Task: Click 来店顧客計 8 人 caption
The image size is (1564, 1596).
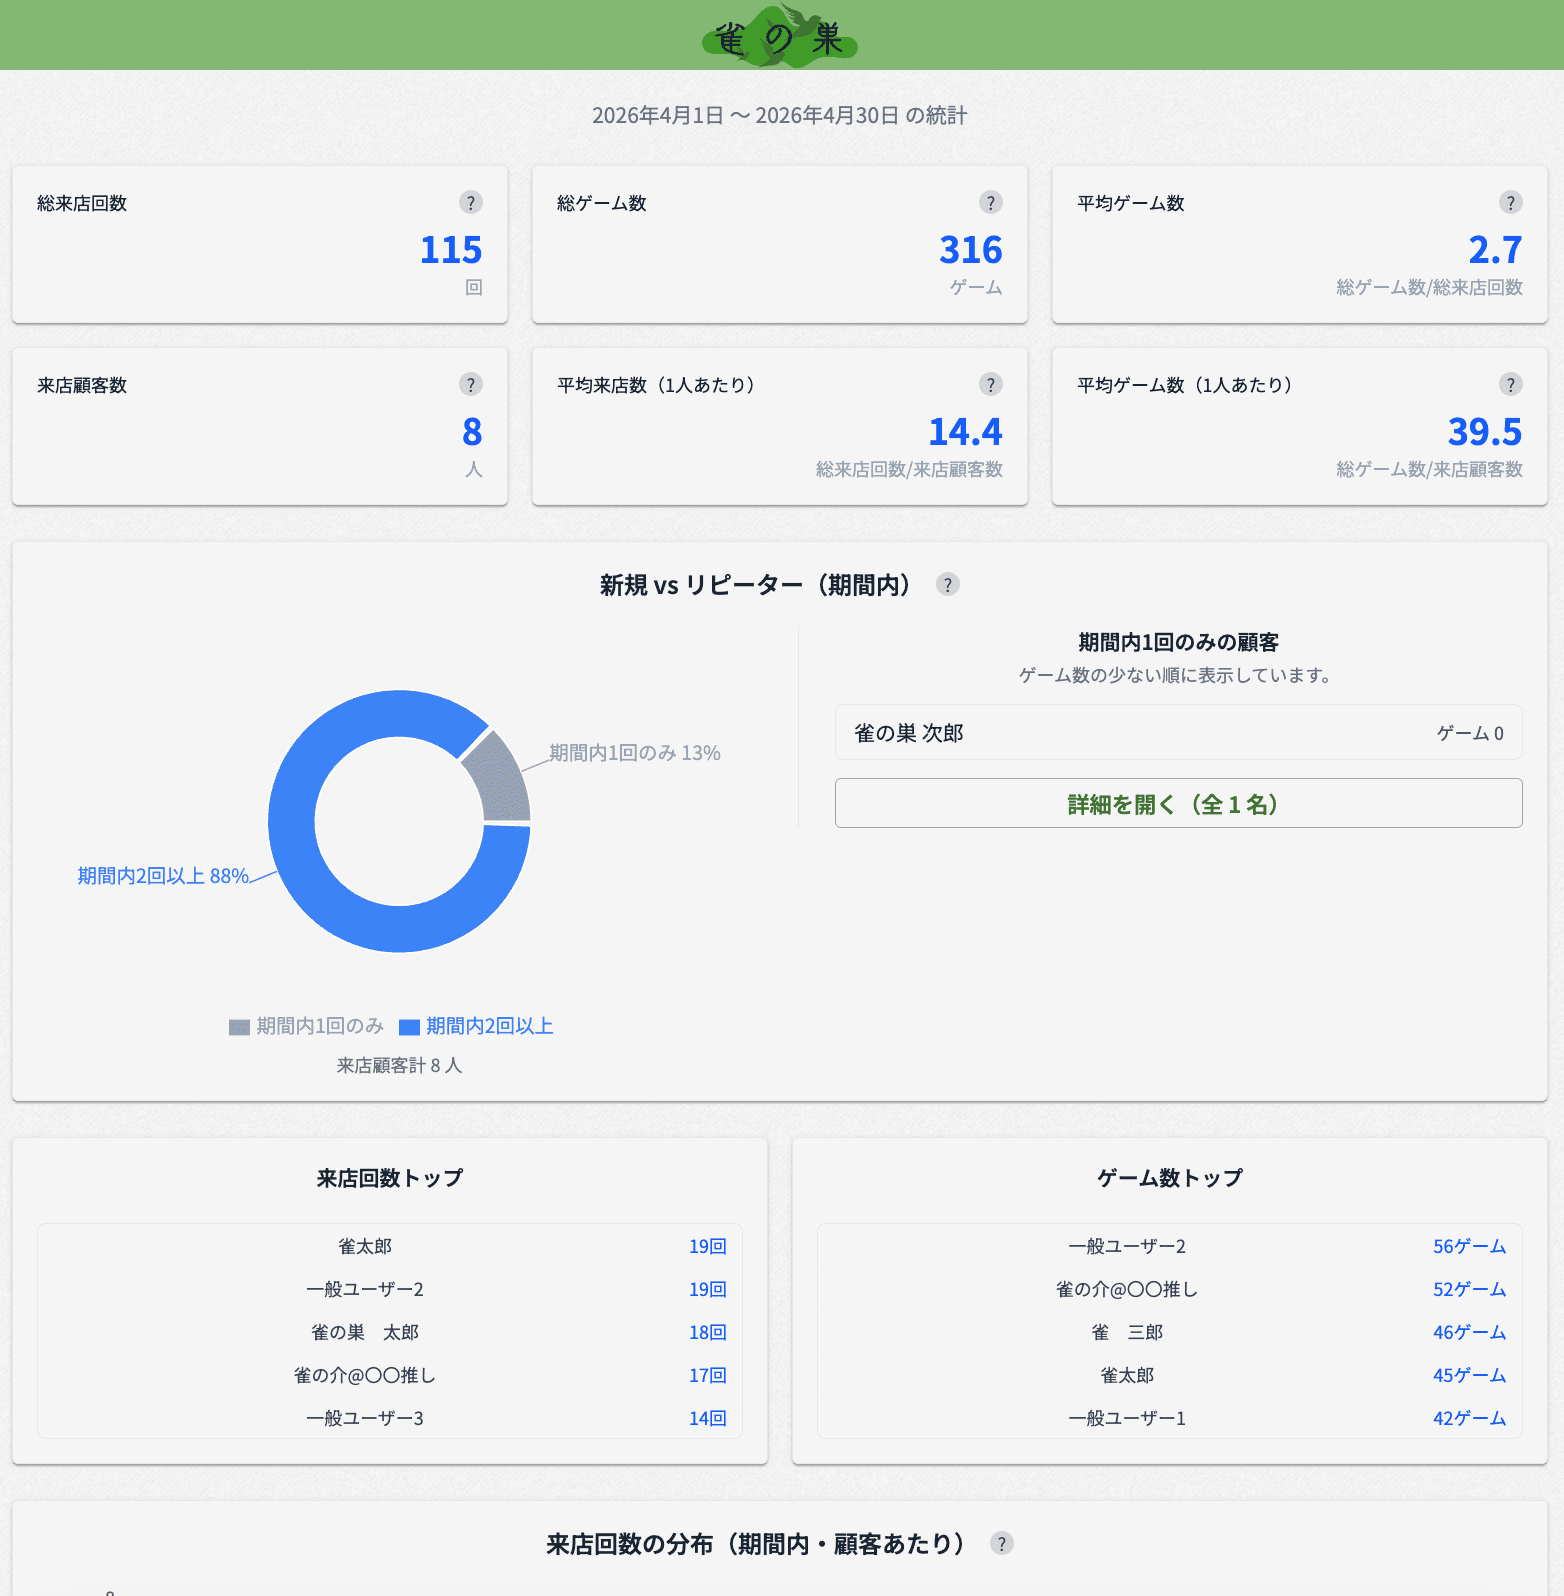Action: (399, 1066)
